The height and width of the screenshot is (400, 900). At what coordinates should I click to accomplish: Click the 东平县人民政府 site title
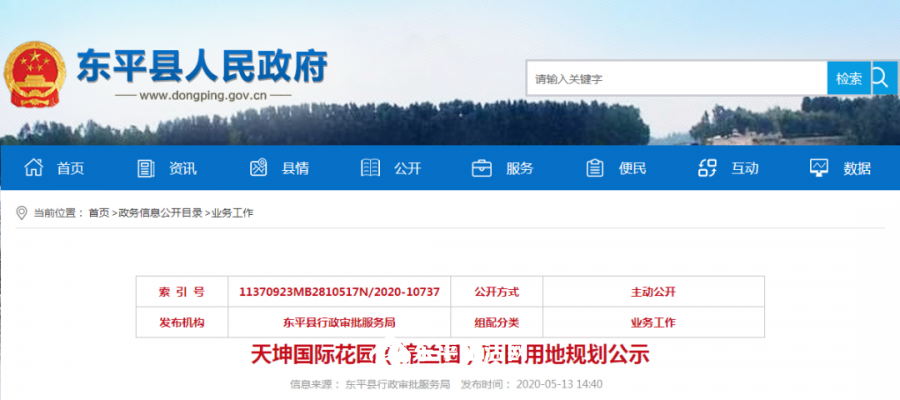coord(202,66)
